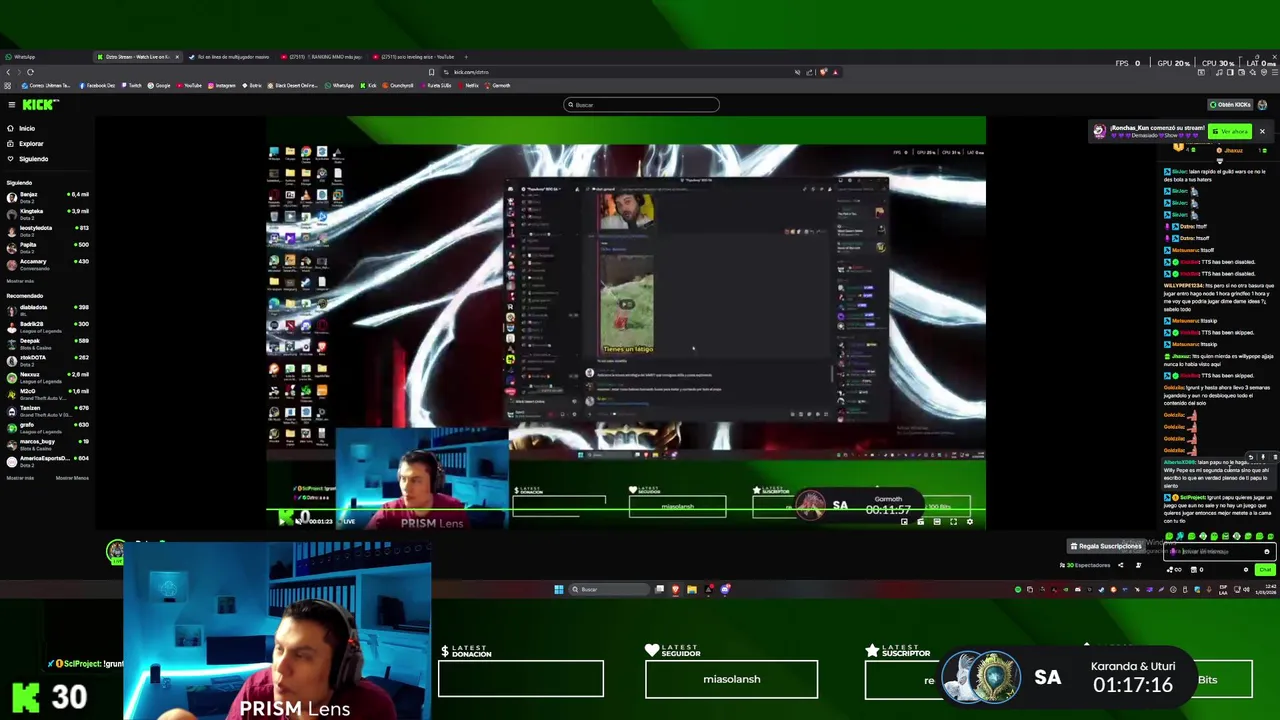Open Kingteka channel in sidebar
Screen dimensions: 1280x720
tap(47, 213)
